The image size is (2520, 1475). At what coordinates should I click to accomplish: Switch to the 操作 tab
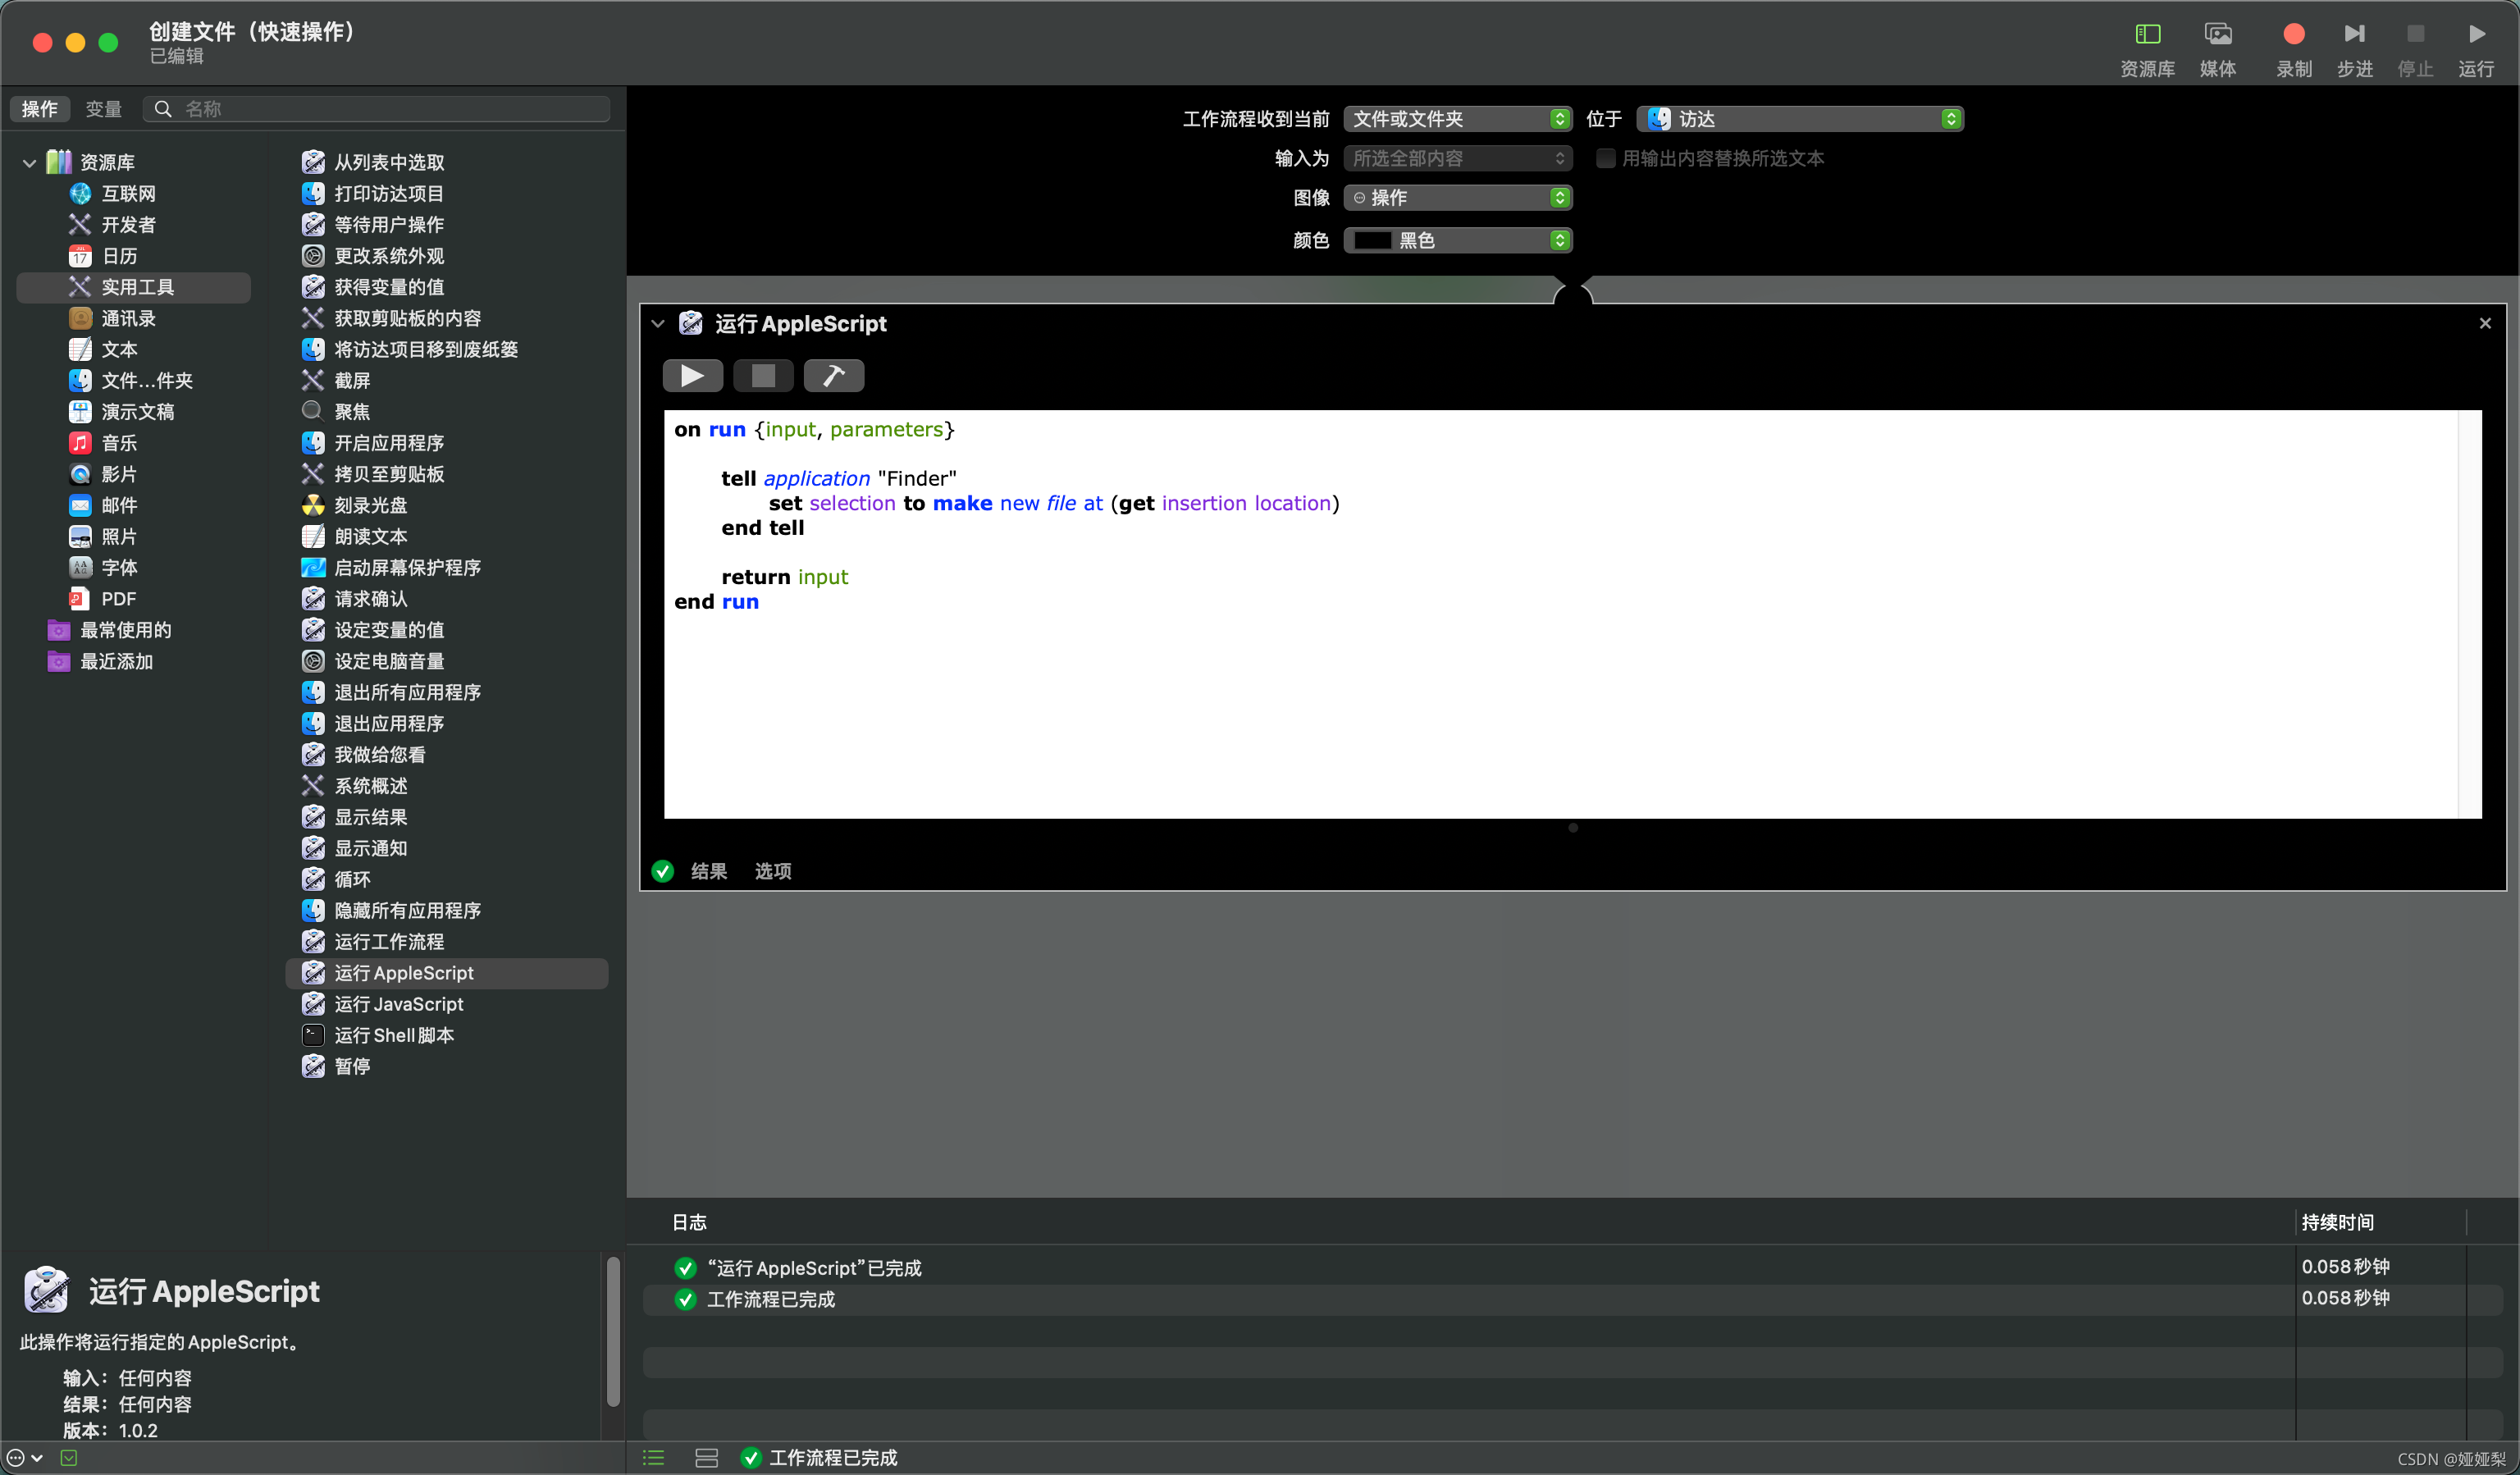click(40, 109)
